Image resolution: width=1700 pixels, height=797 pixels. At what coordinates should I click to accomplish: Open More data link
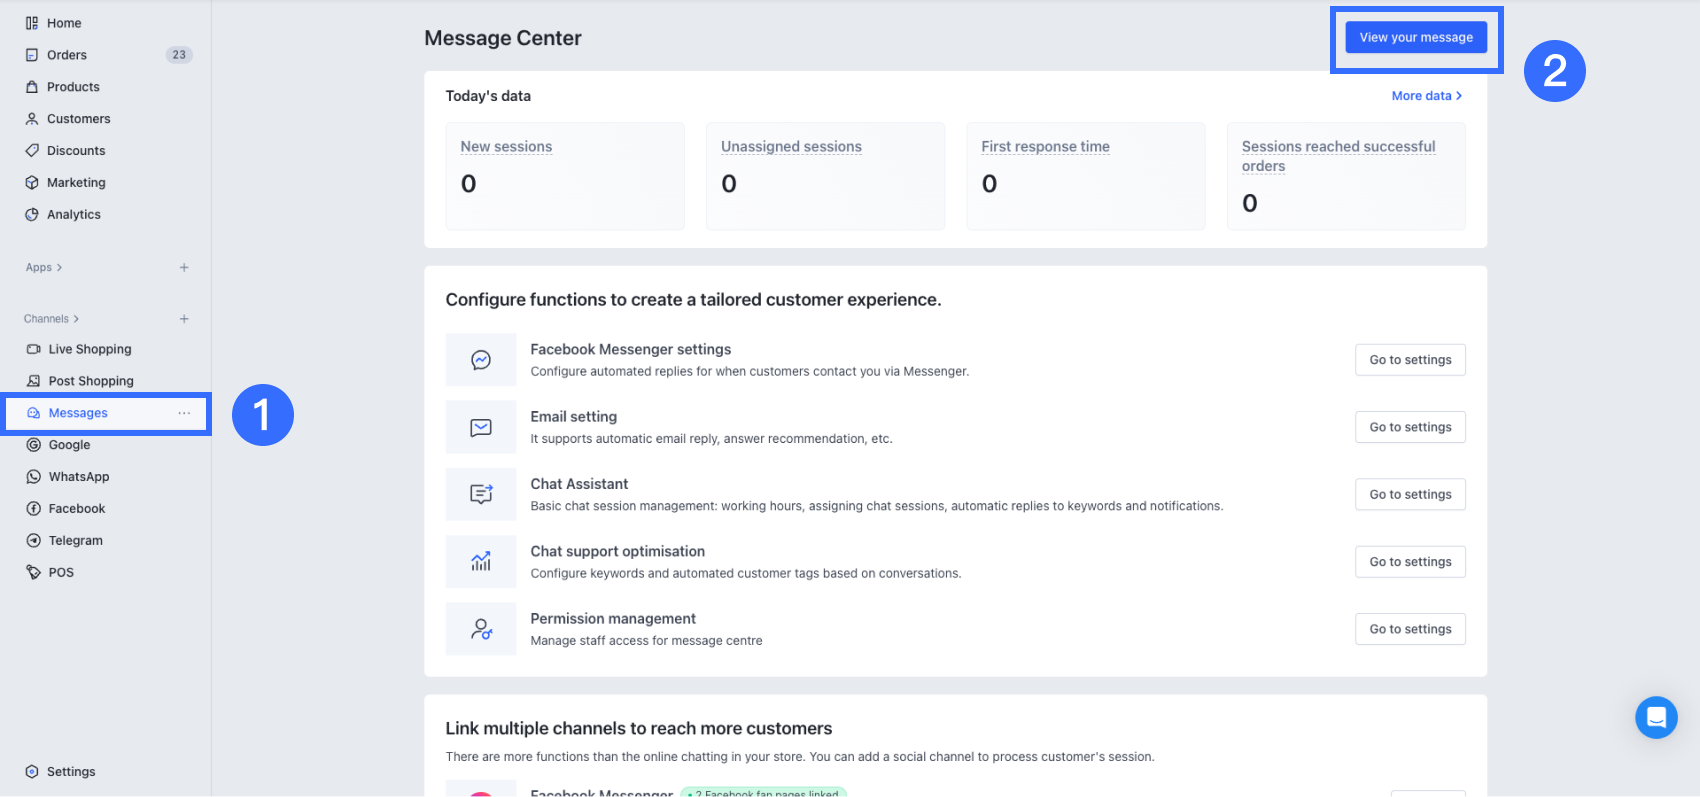(x=1426, y=96)
